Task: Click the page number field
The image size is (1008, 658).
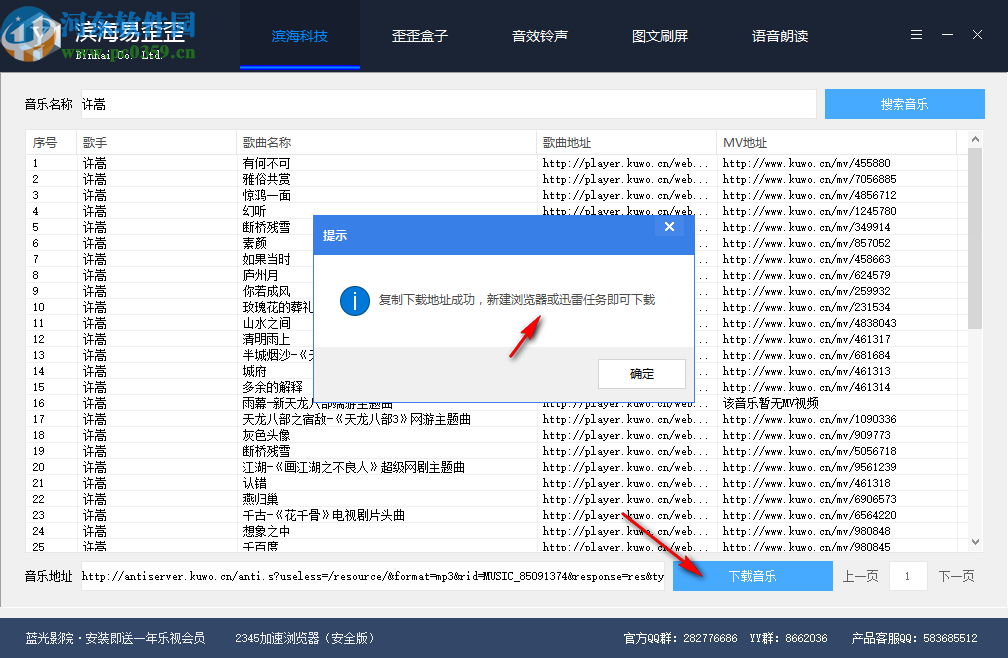Action: pos(908,576)
